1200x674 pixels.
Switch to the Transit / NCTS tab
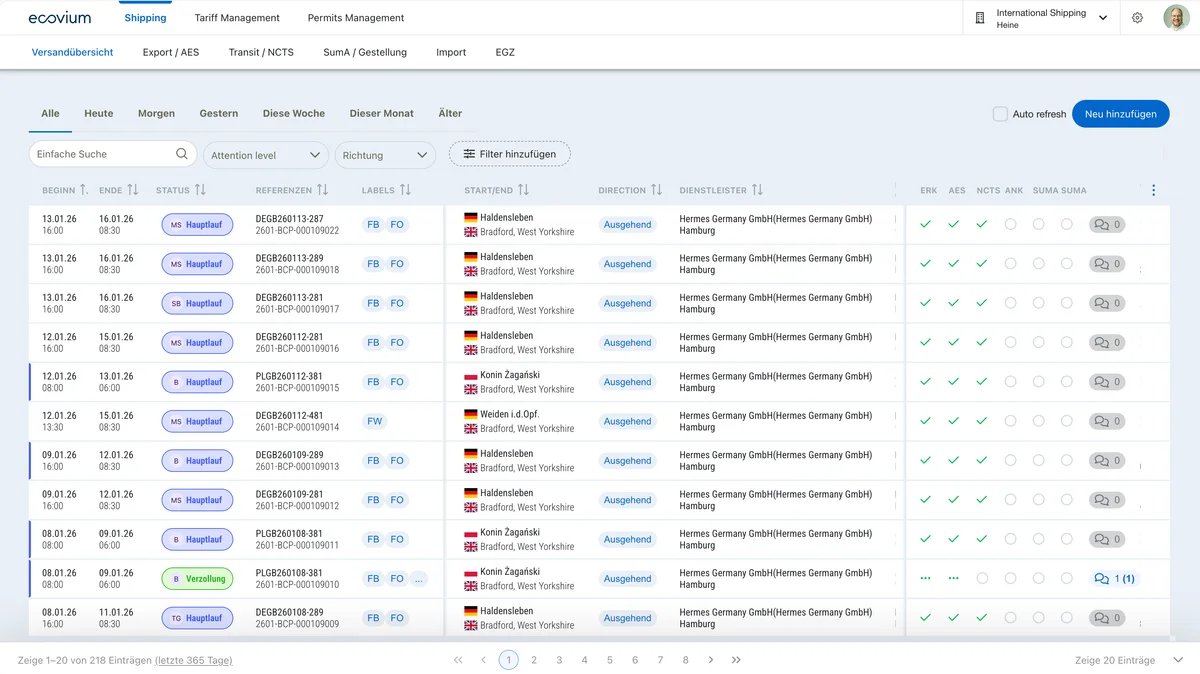pos(260,52)
